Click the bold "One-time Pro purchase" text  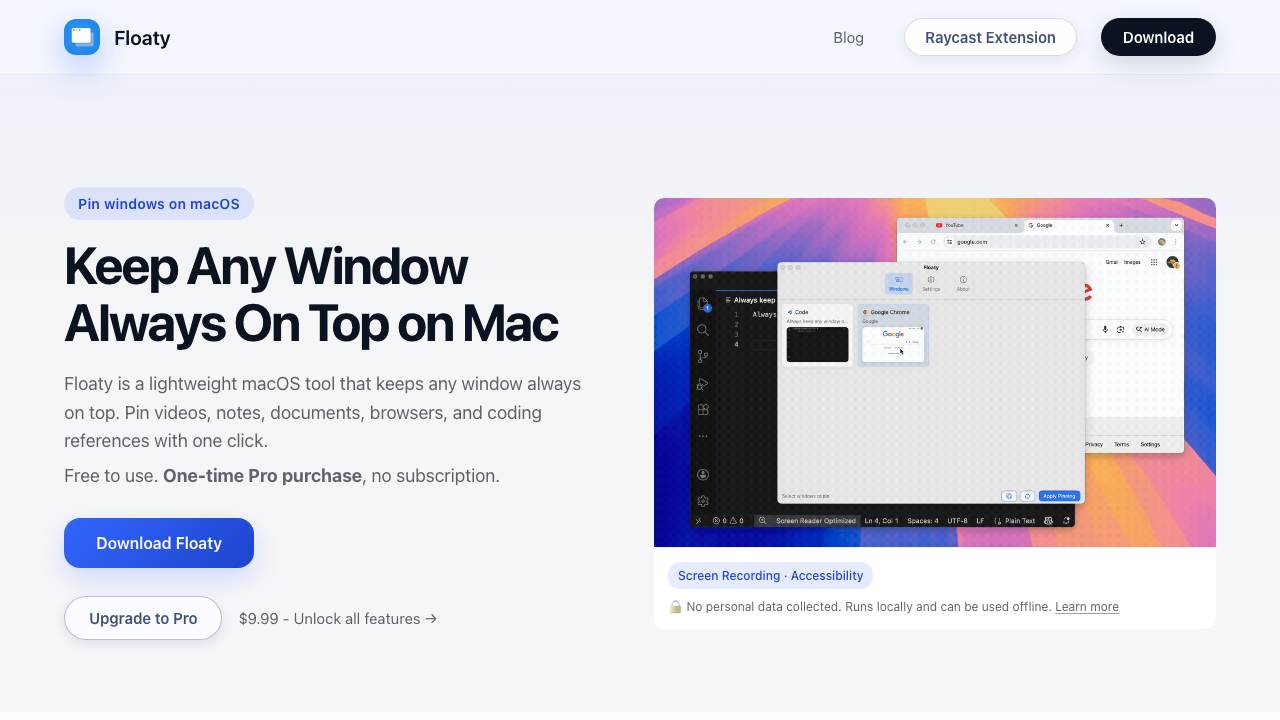click(262, 476)
